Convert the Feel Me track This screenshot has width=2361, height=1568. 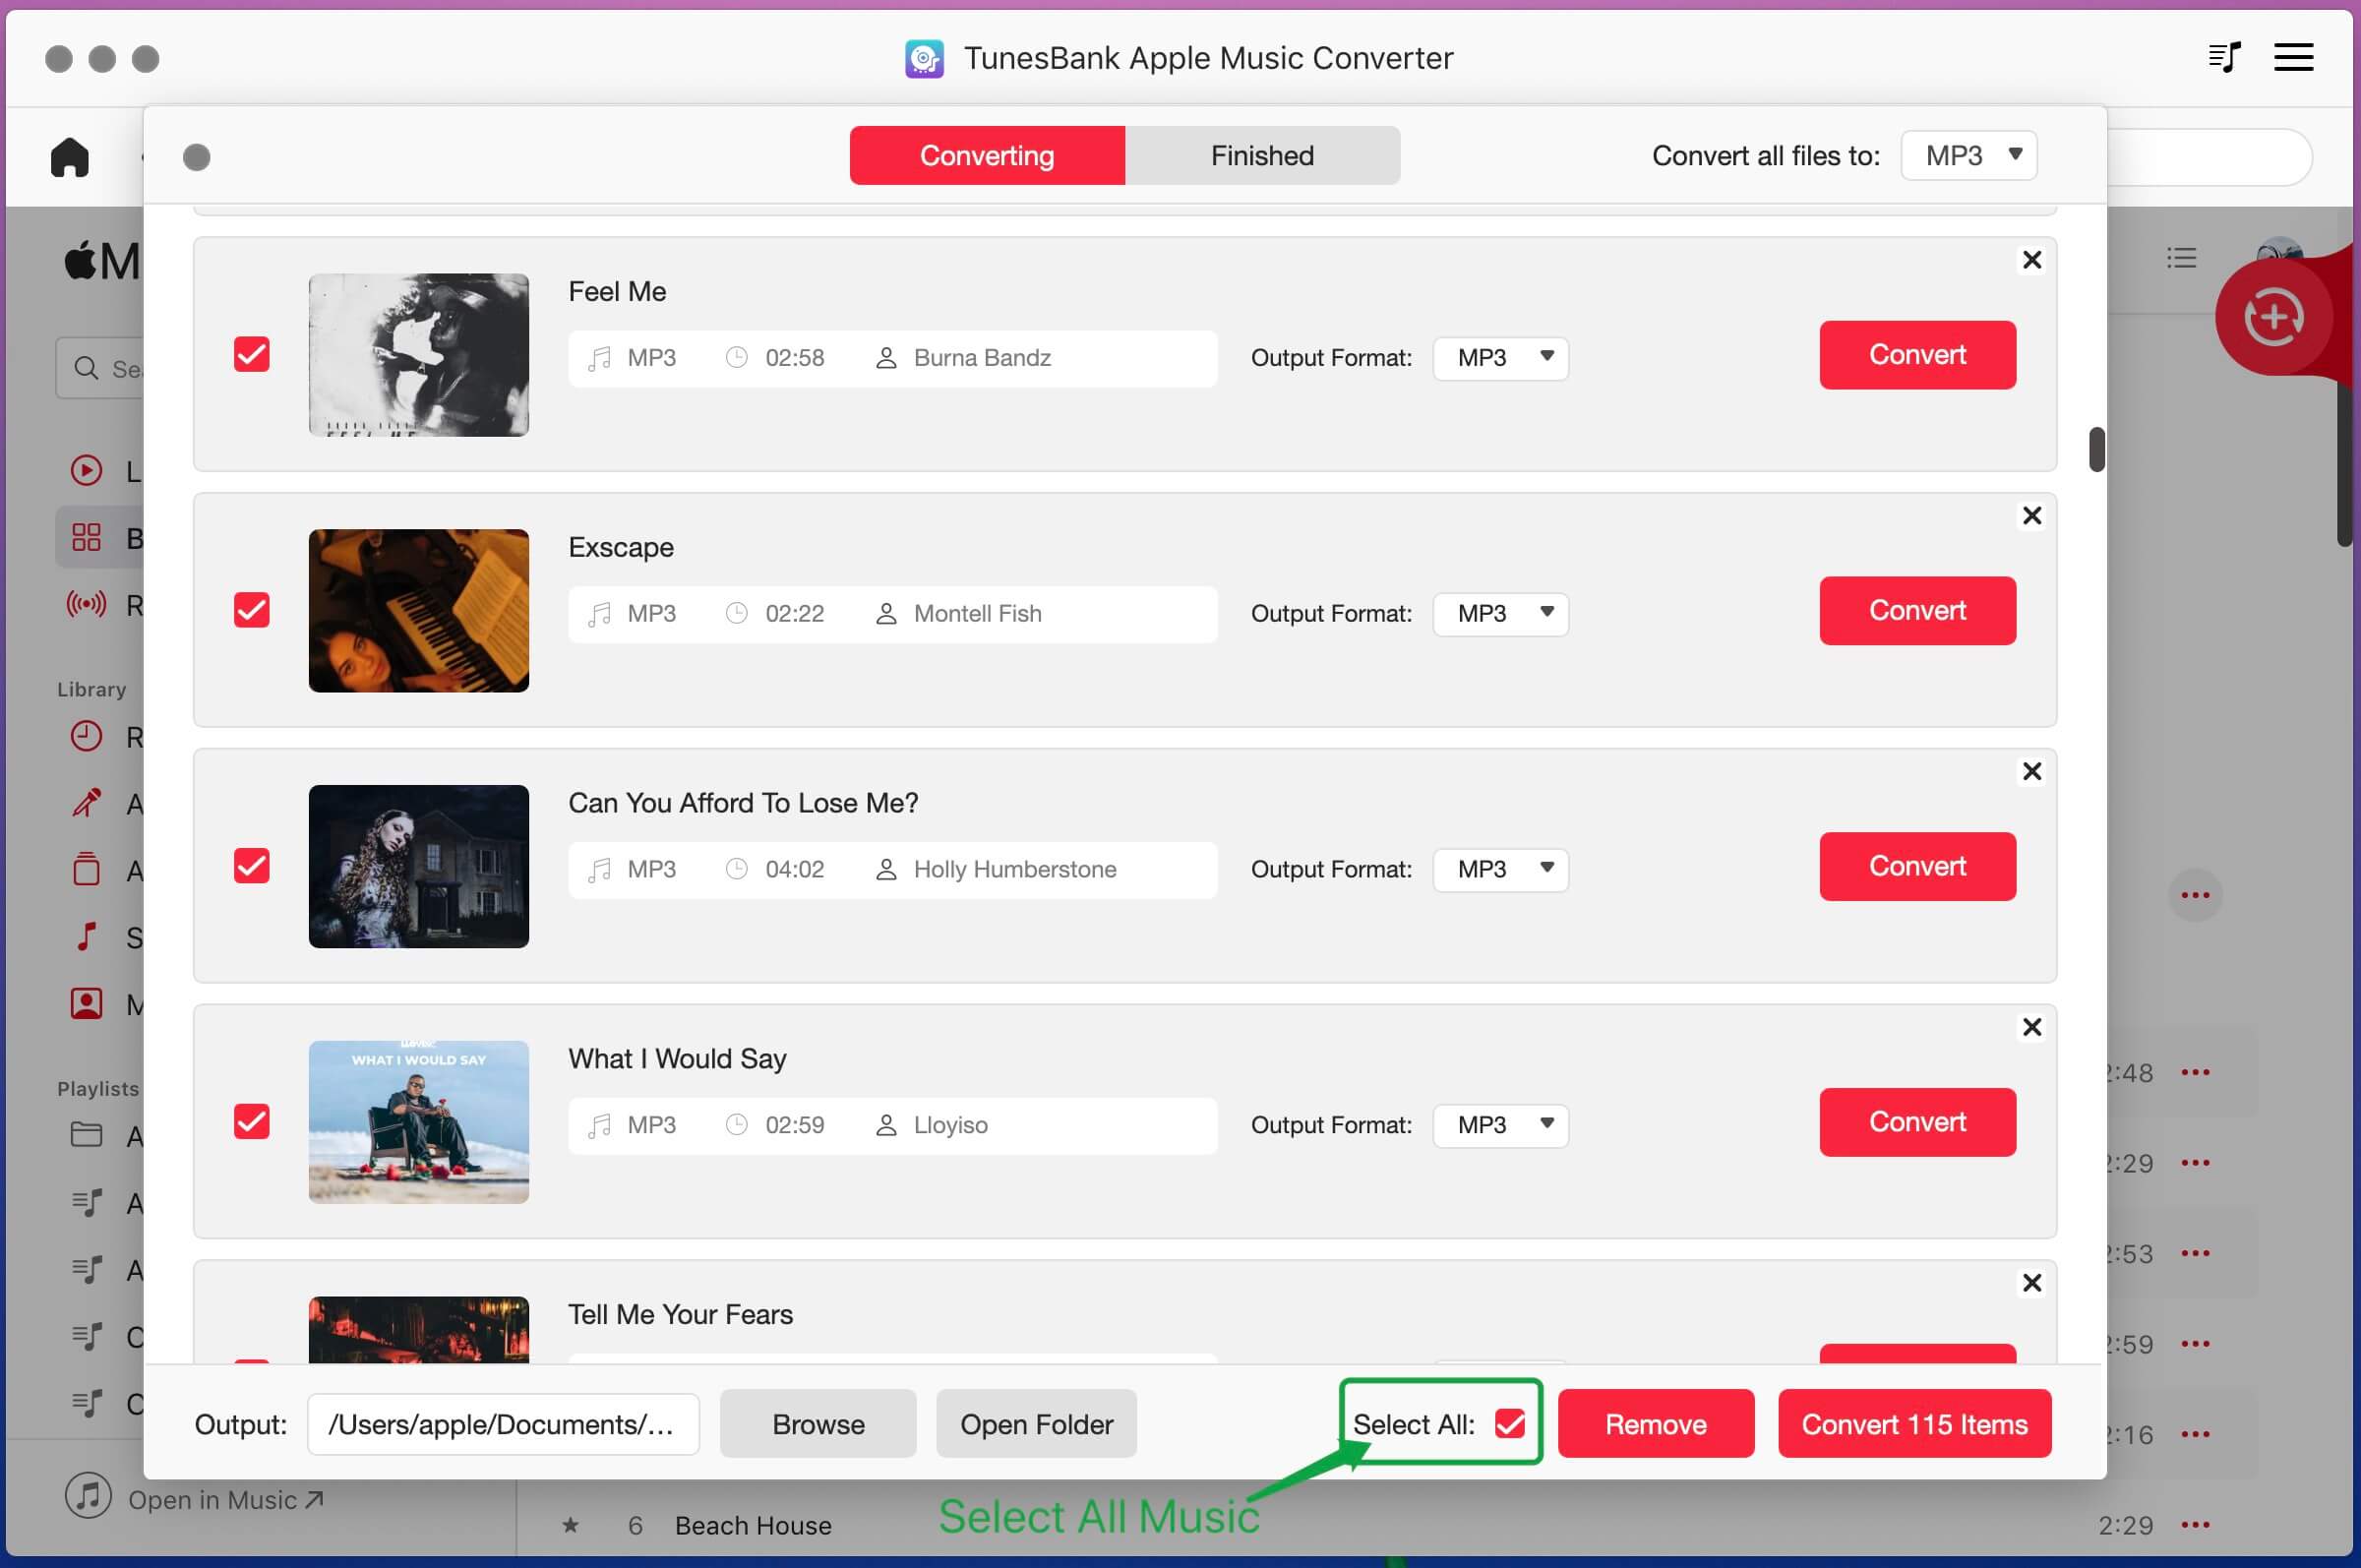click(x=1917, y=355)
